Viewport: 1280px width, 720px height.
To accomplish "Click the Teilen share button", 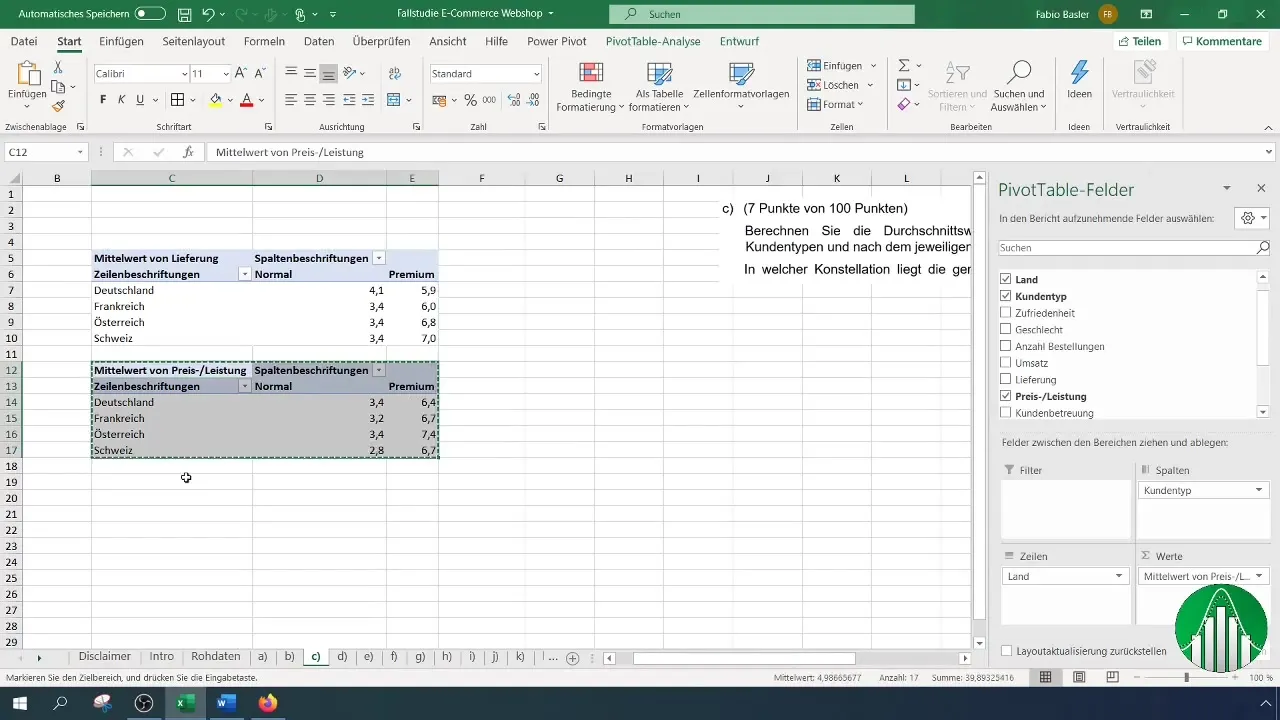I will coord(1139,41).
